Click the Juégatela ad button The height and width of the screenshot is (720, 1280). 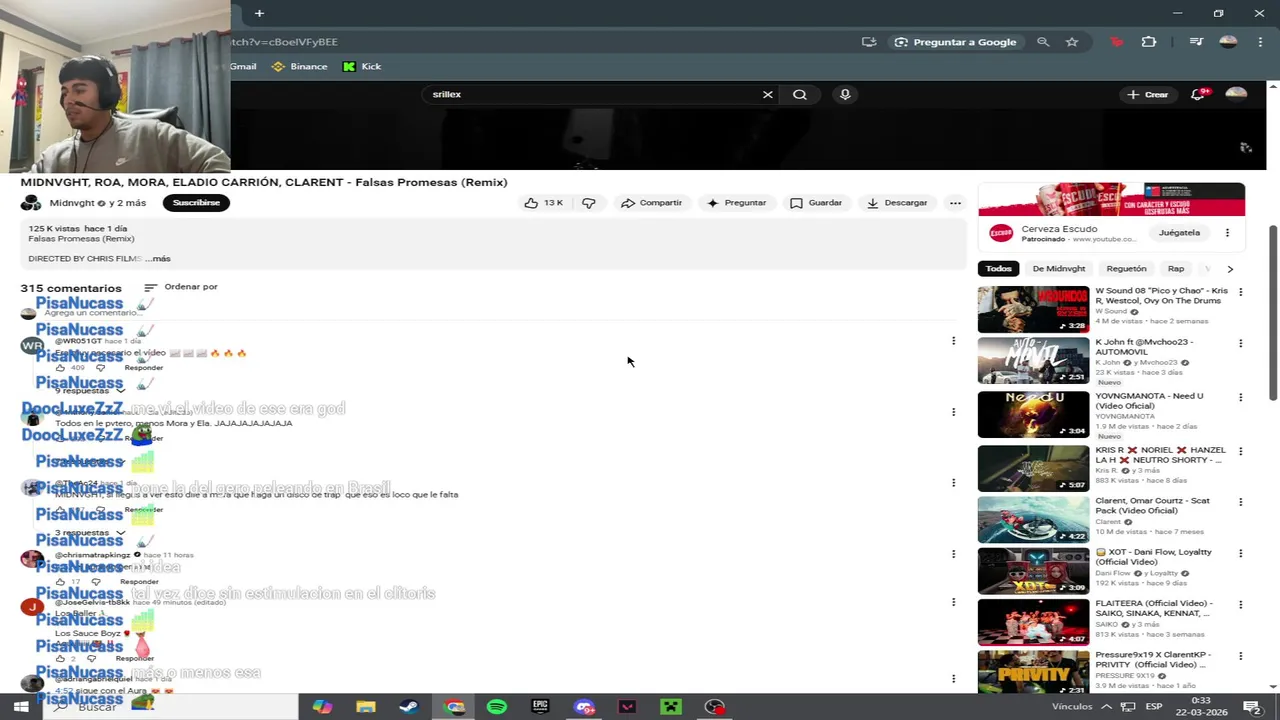pyautogui.click(x=1179, y=233)
